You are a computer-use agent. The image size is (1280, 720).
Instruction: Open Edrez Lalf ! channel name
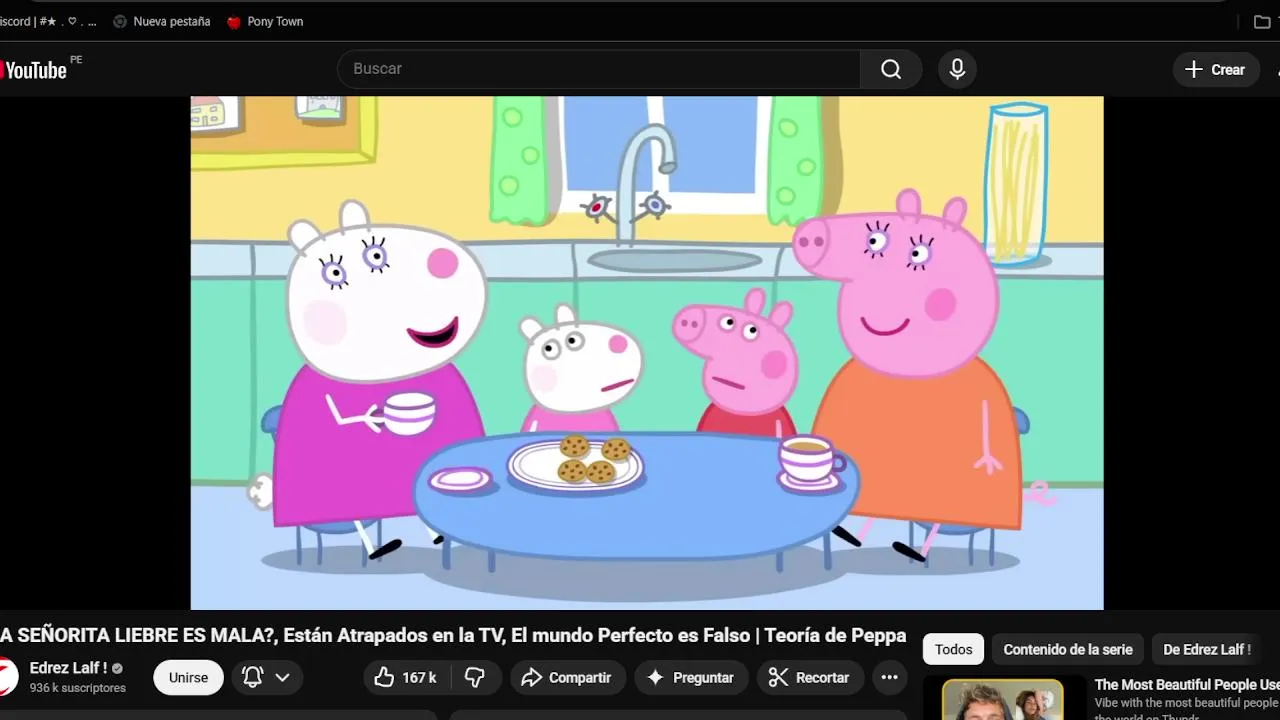[68, 668]
